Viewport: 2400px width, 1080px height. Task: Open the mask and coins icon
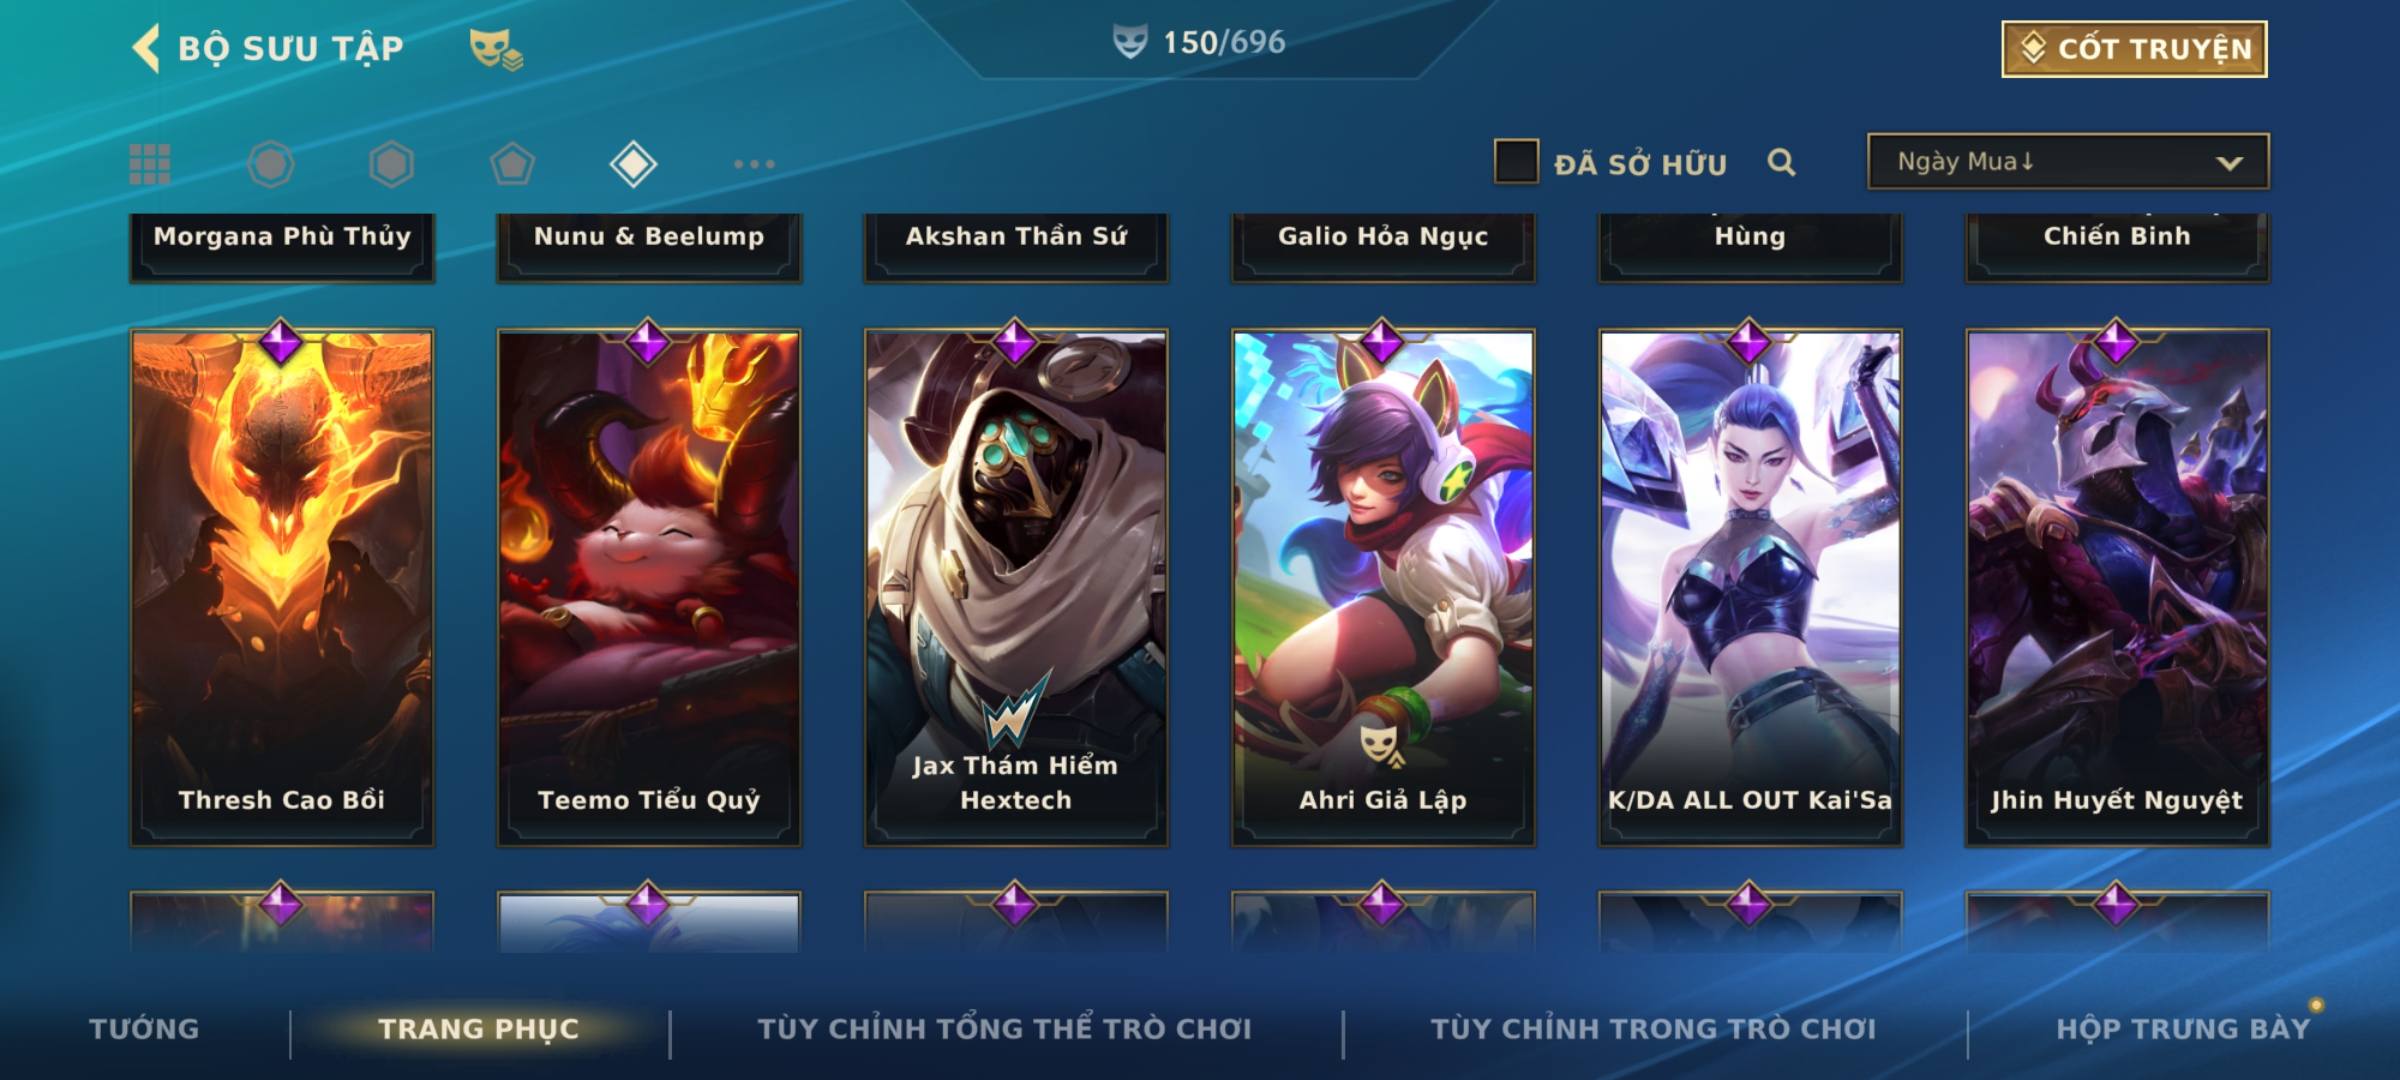click(496, 49)
